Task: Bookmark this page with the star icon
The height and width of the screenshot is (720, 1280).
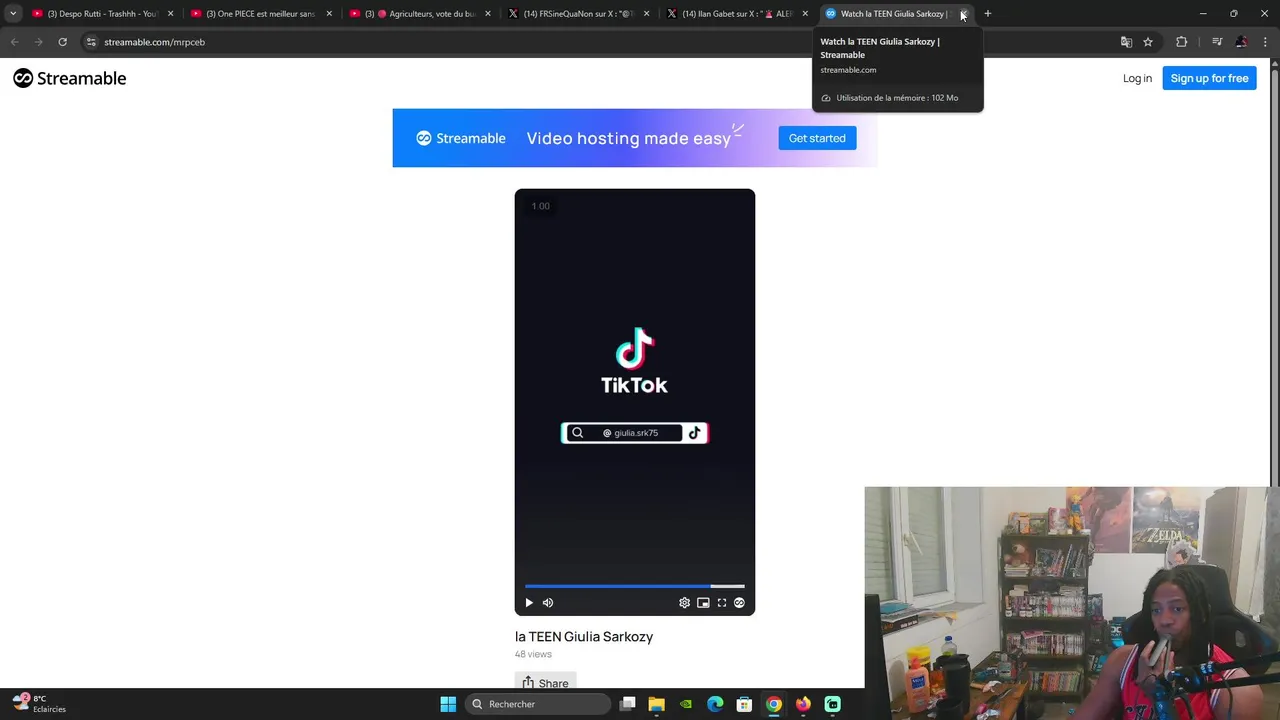Action: 1148,42
